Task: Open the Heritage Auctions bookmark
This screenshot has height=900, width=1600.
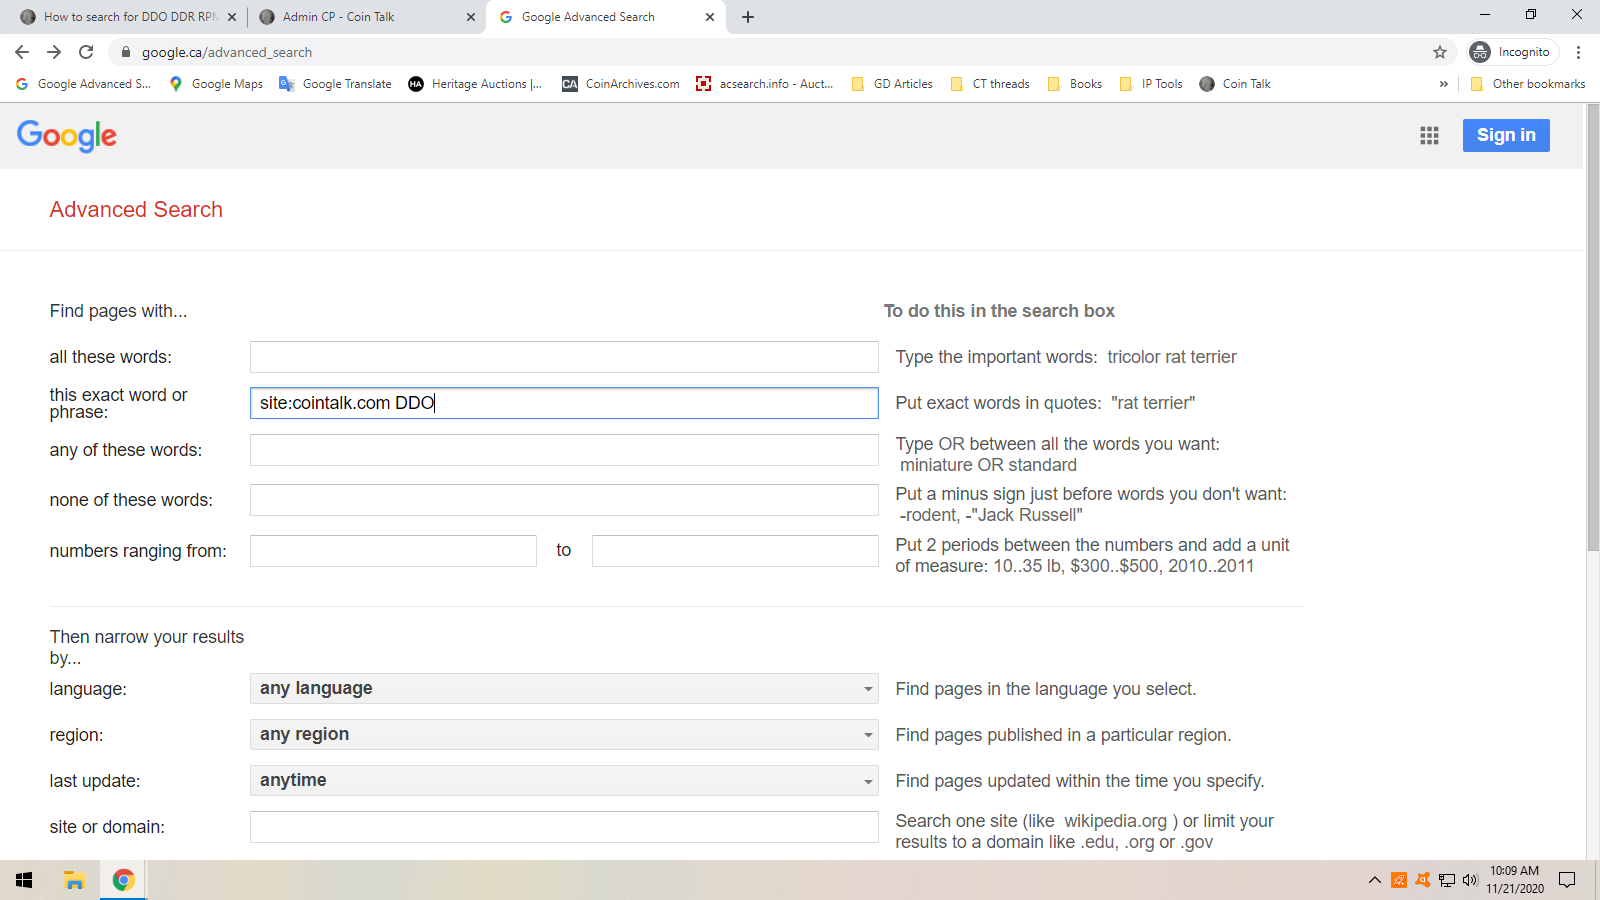Action: (x=475, y=84)
